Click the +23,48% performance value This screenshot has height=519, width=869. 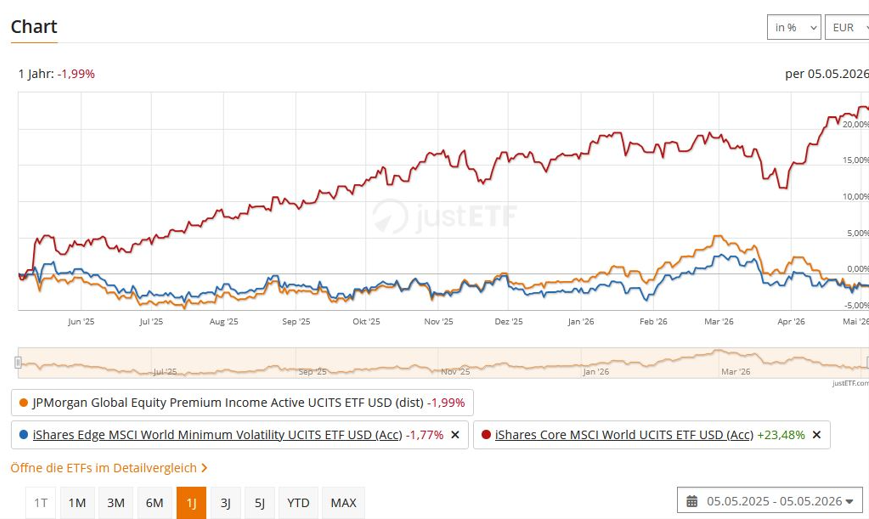(x=781, y=435)
